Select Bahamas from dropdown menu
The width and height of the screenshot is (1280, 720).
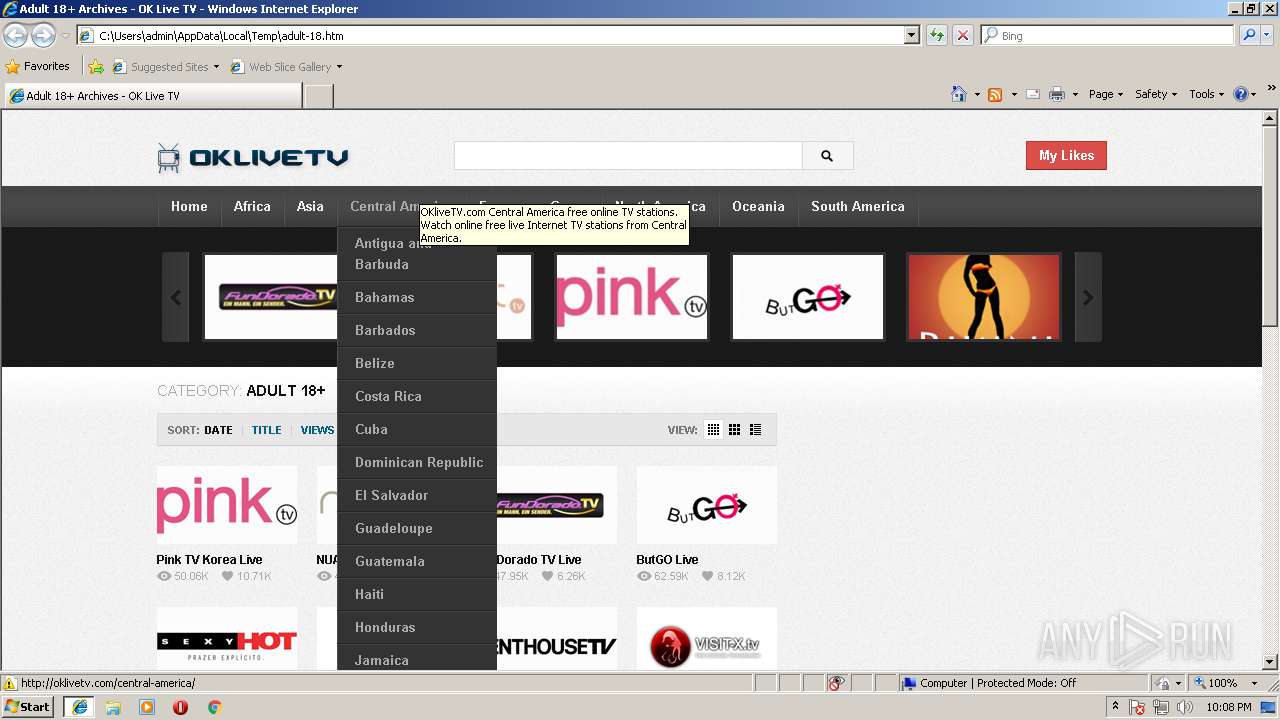417,297
